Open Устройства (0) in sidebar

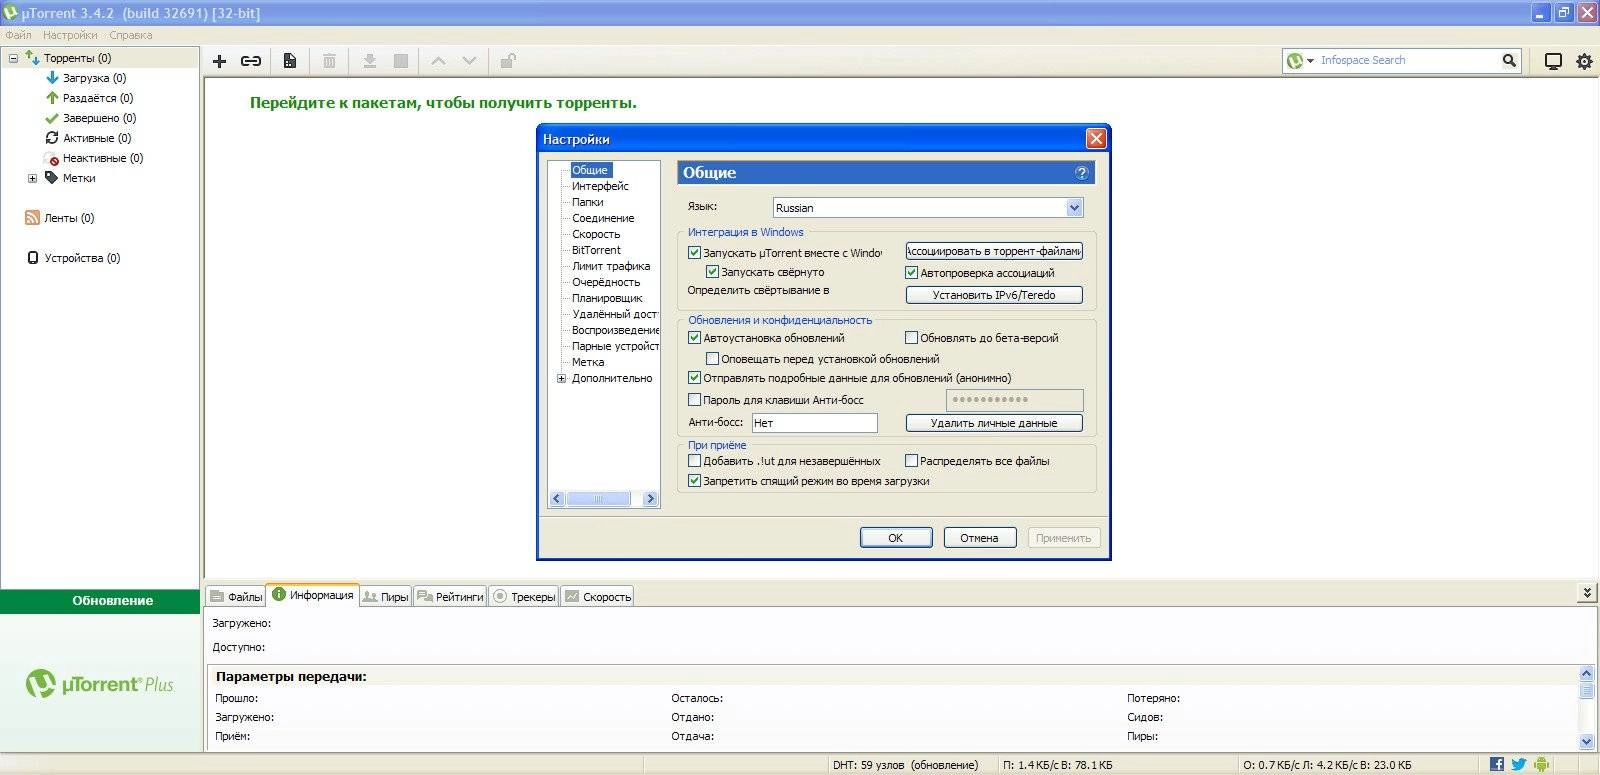point(82,258)
